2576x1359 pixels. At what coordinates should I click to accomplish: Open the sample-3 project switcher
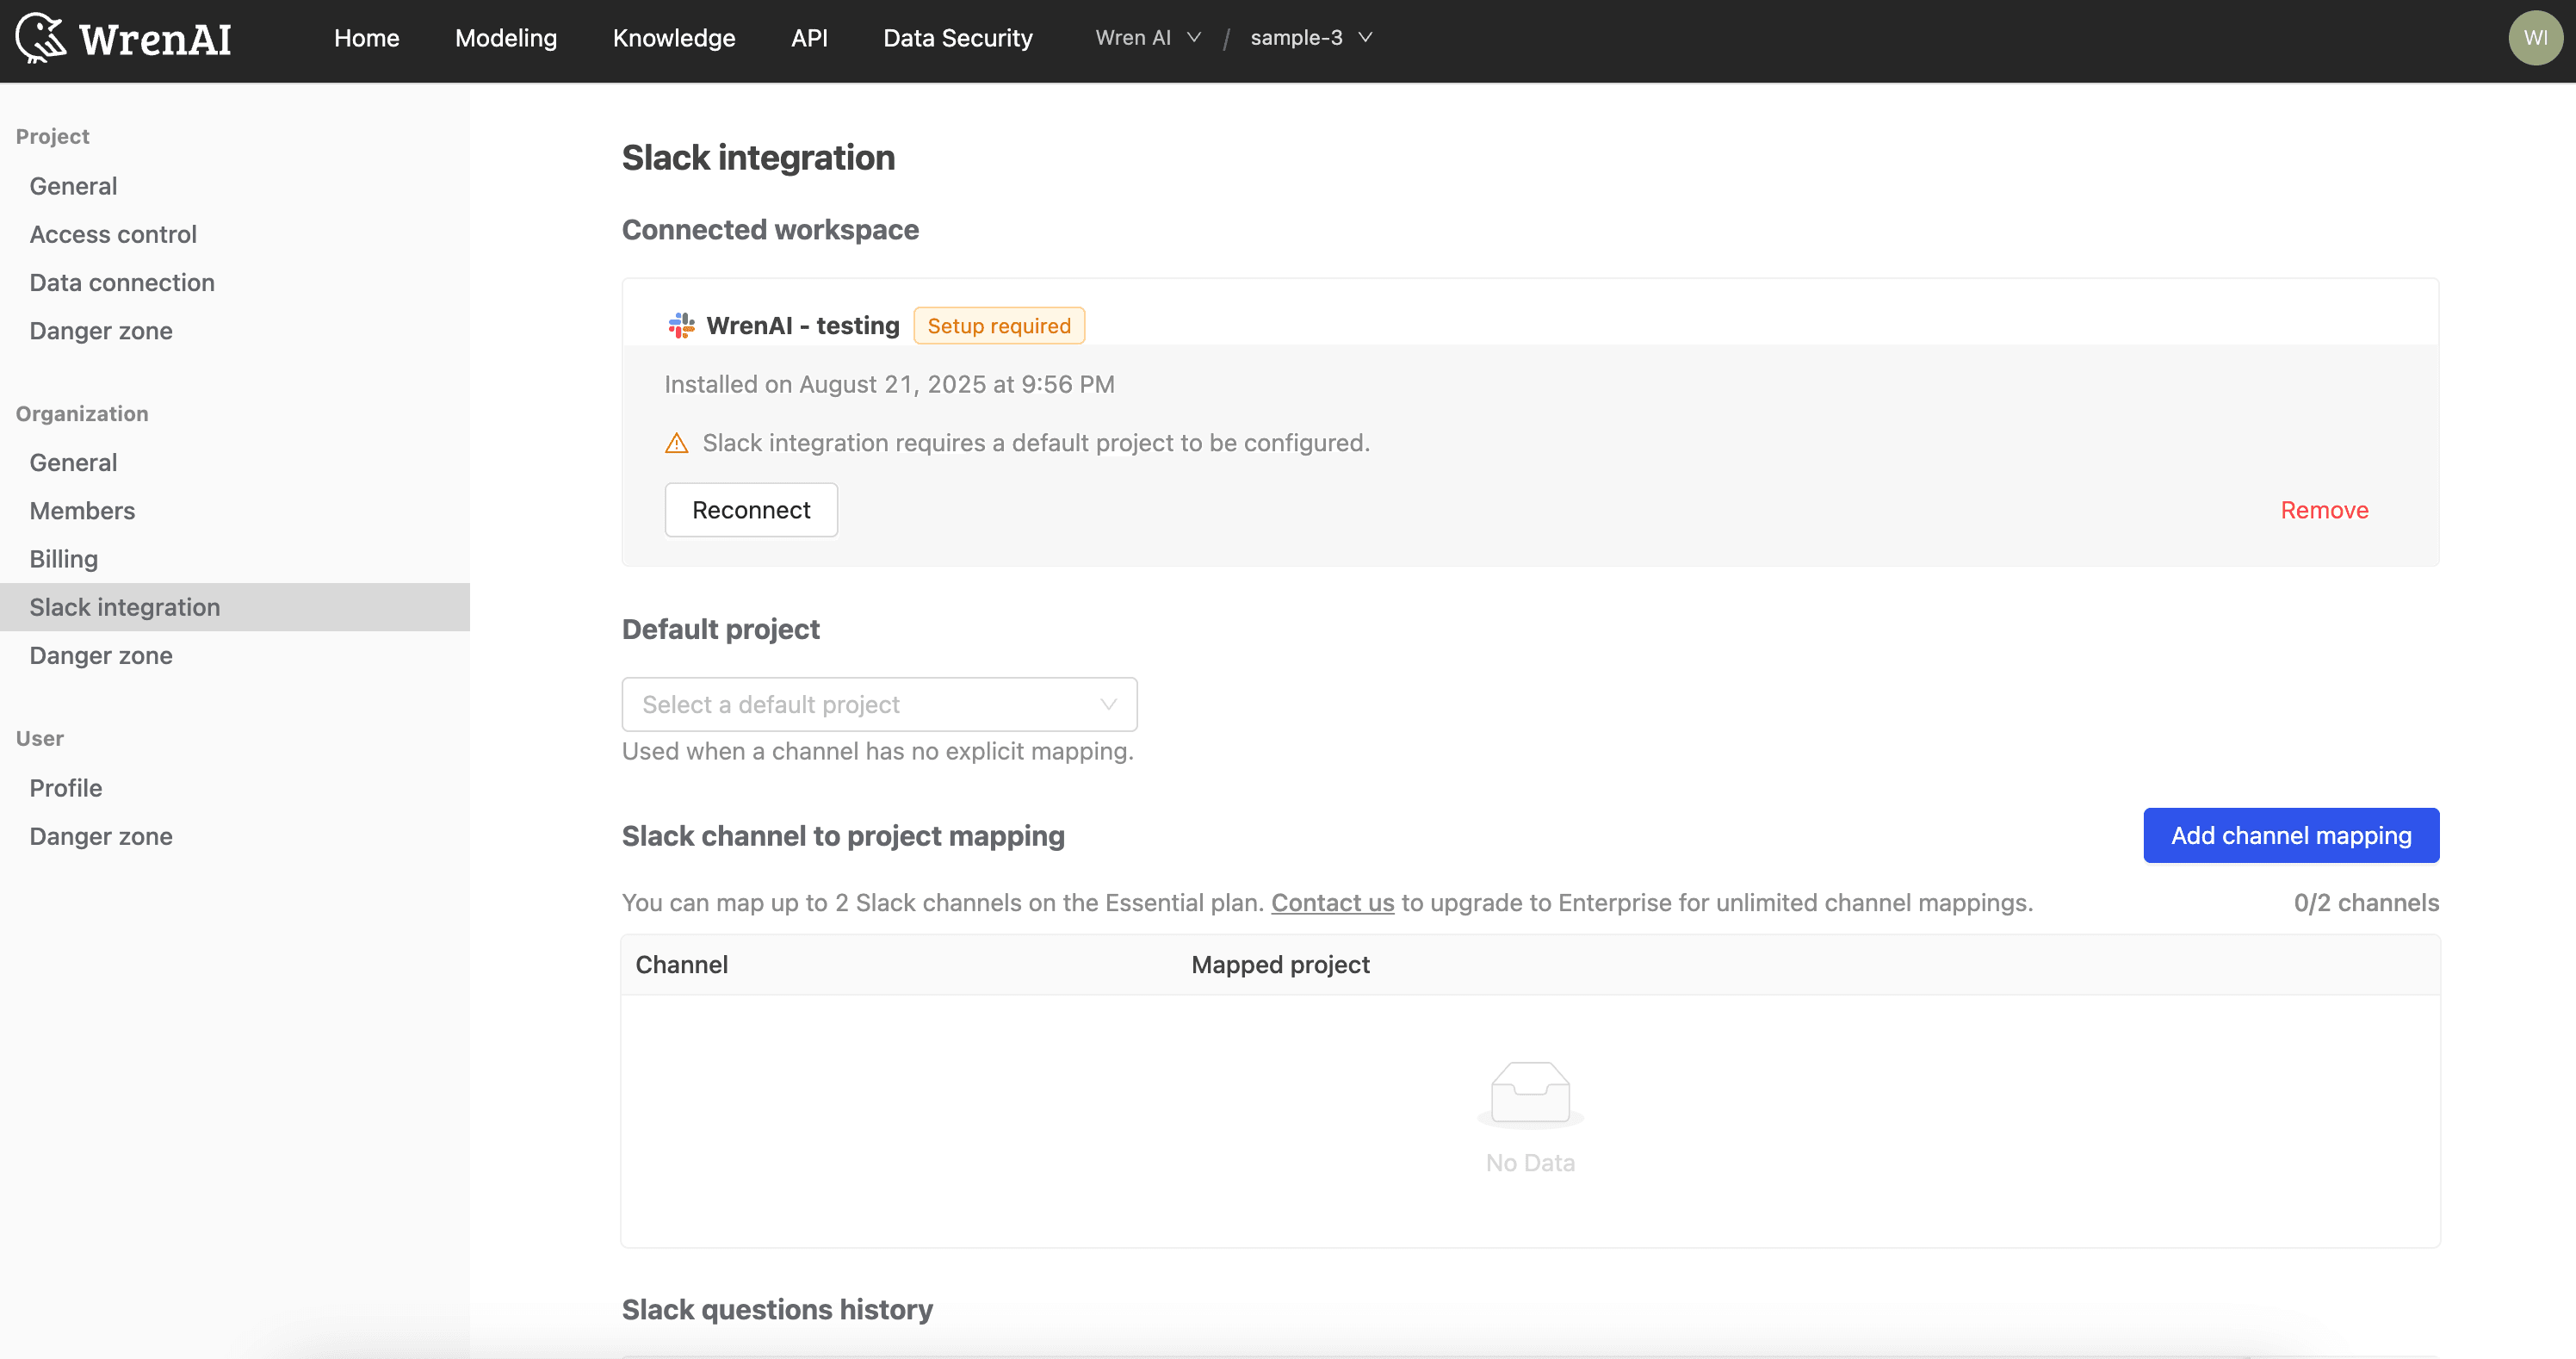[1311, 37]
